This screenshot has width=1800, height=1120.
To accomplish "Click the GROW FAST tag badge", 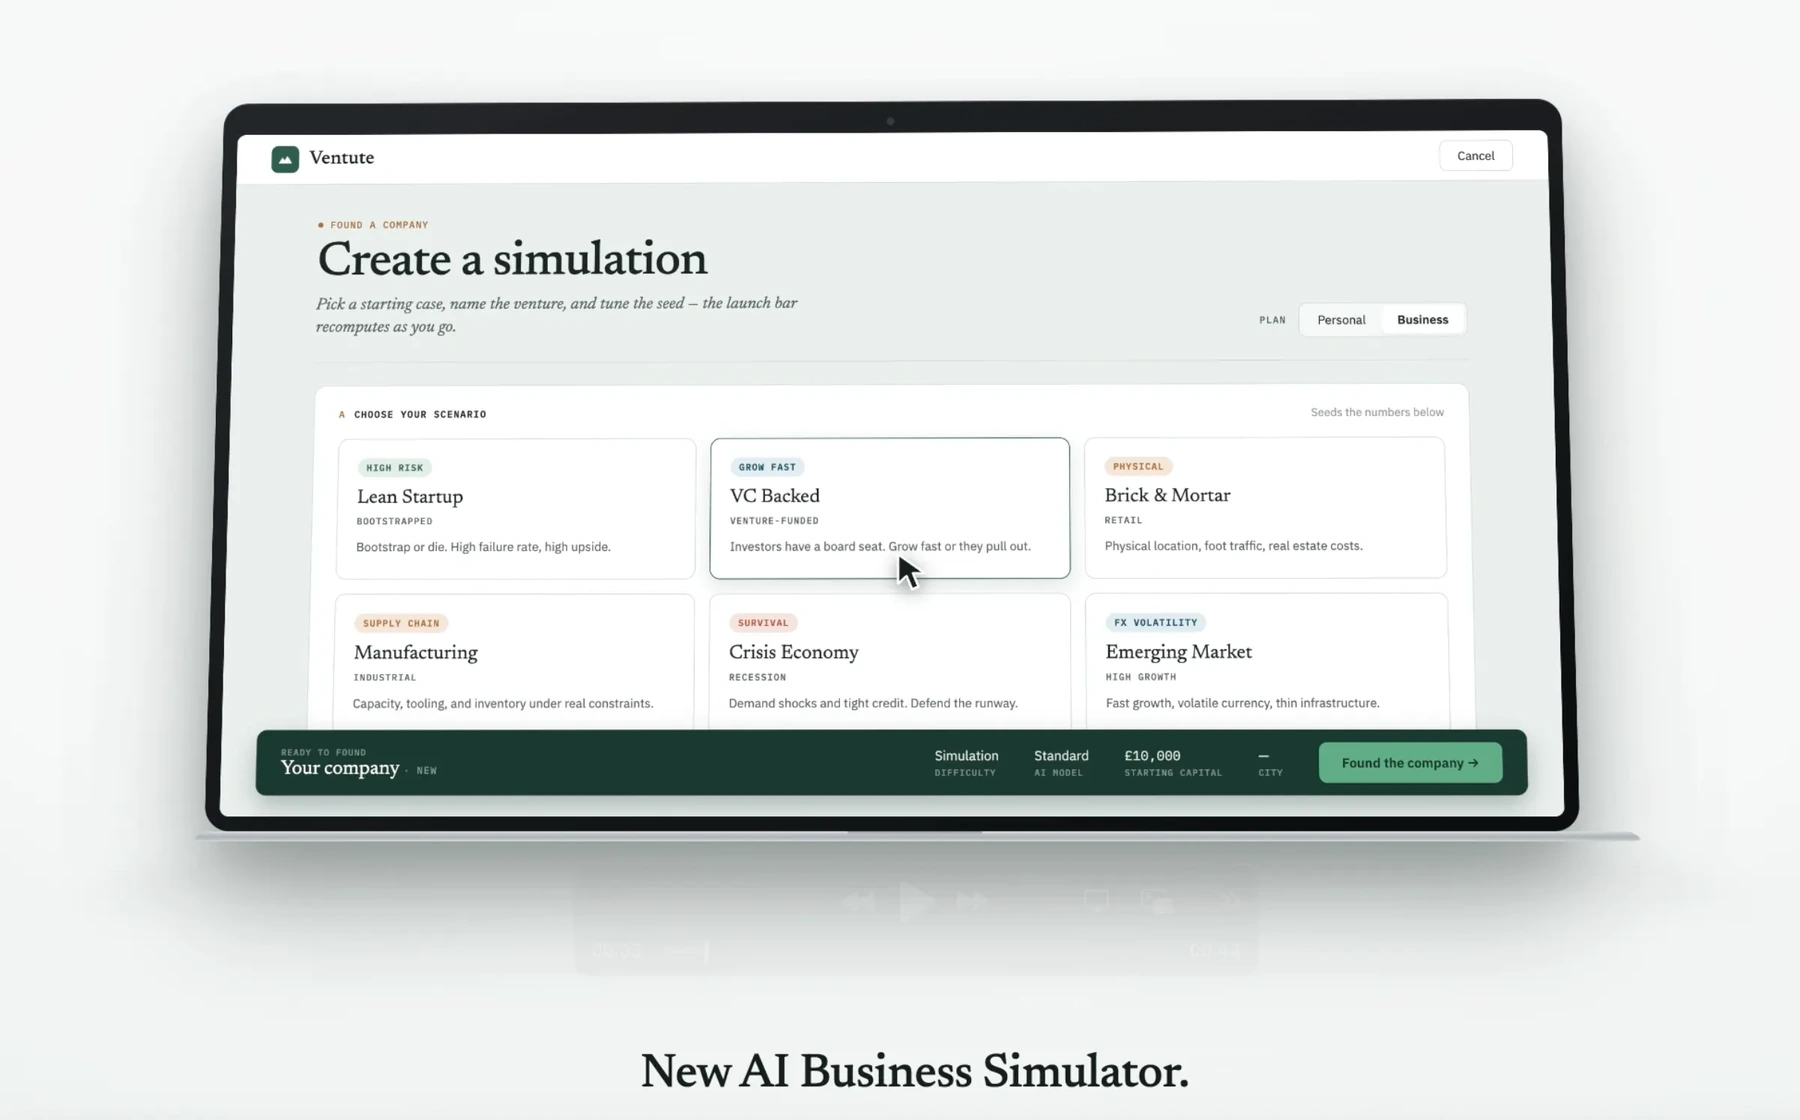I will (767, 467).
